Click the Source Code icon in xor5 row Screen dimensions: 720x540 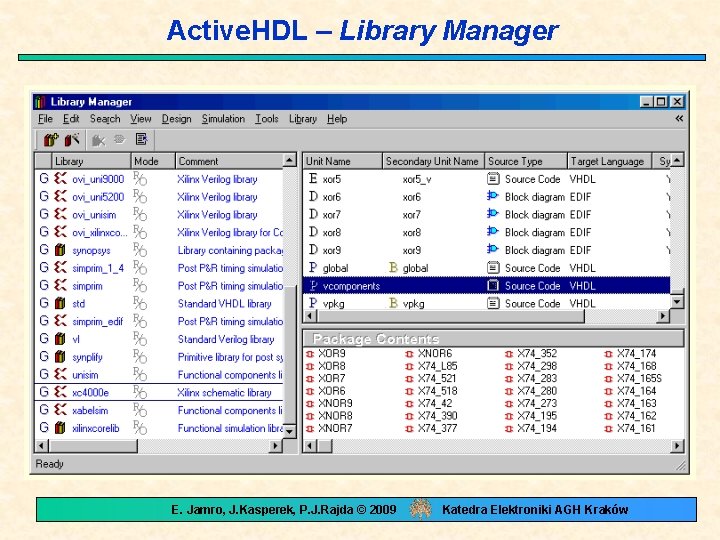pos(493,178)
